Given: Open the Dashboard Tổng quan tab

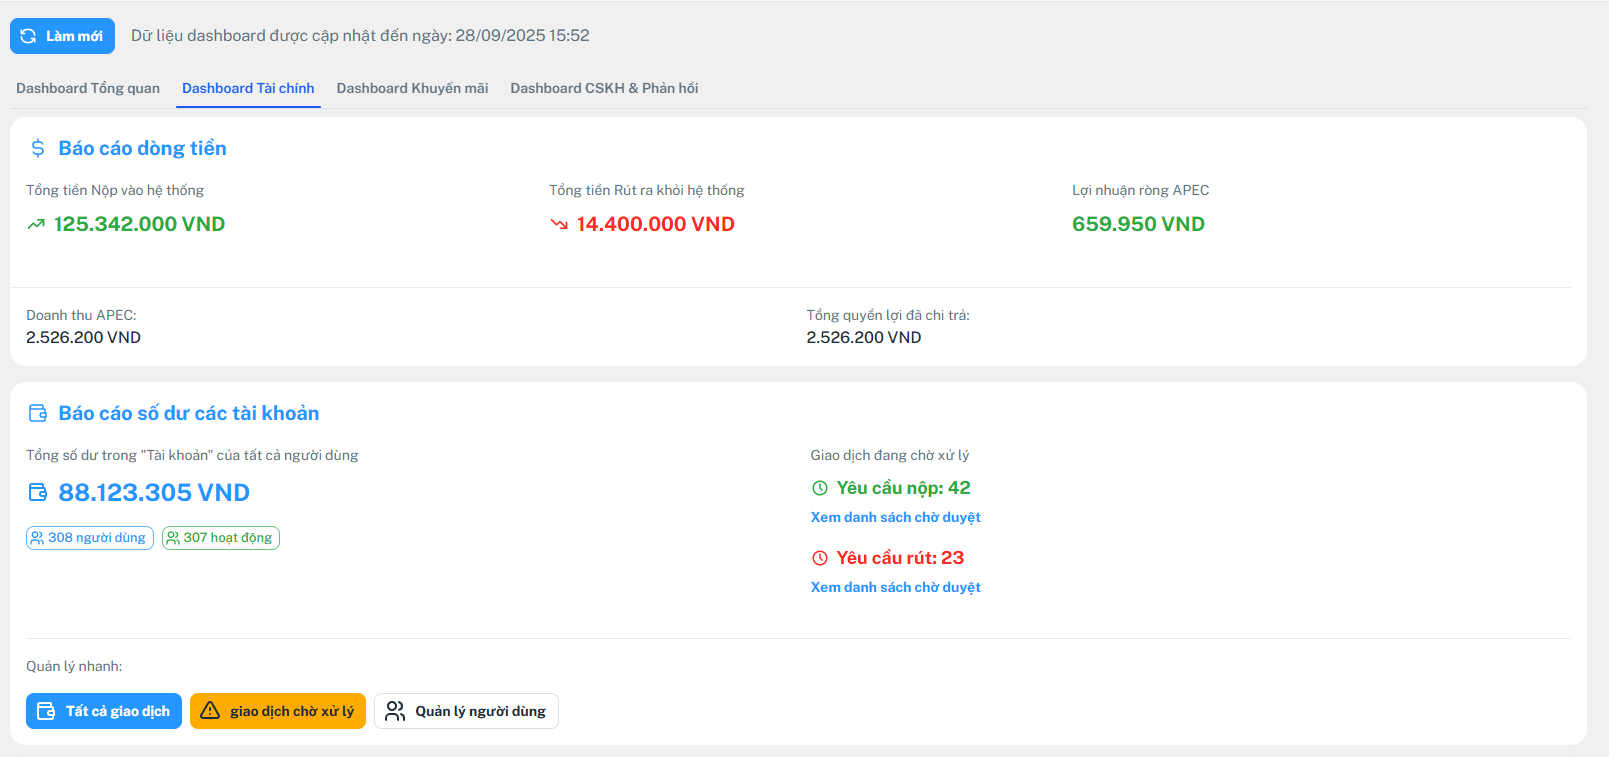Looking at the screenshot, I should coord(88,88).
